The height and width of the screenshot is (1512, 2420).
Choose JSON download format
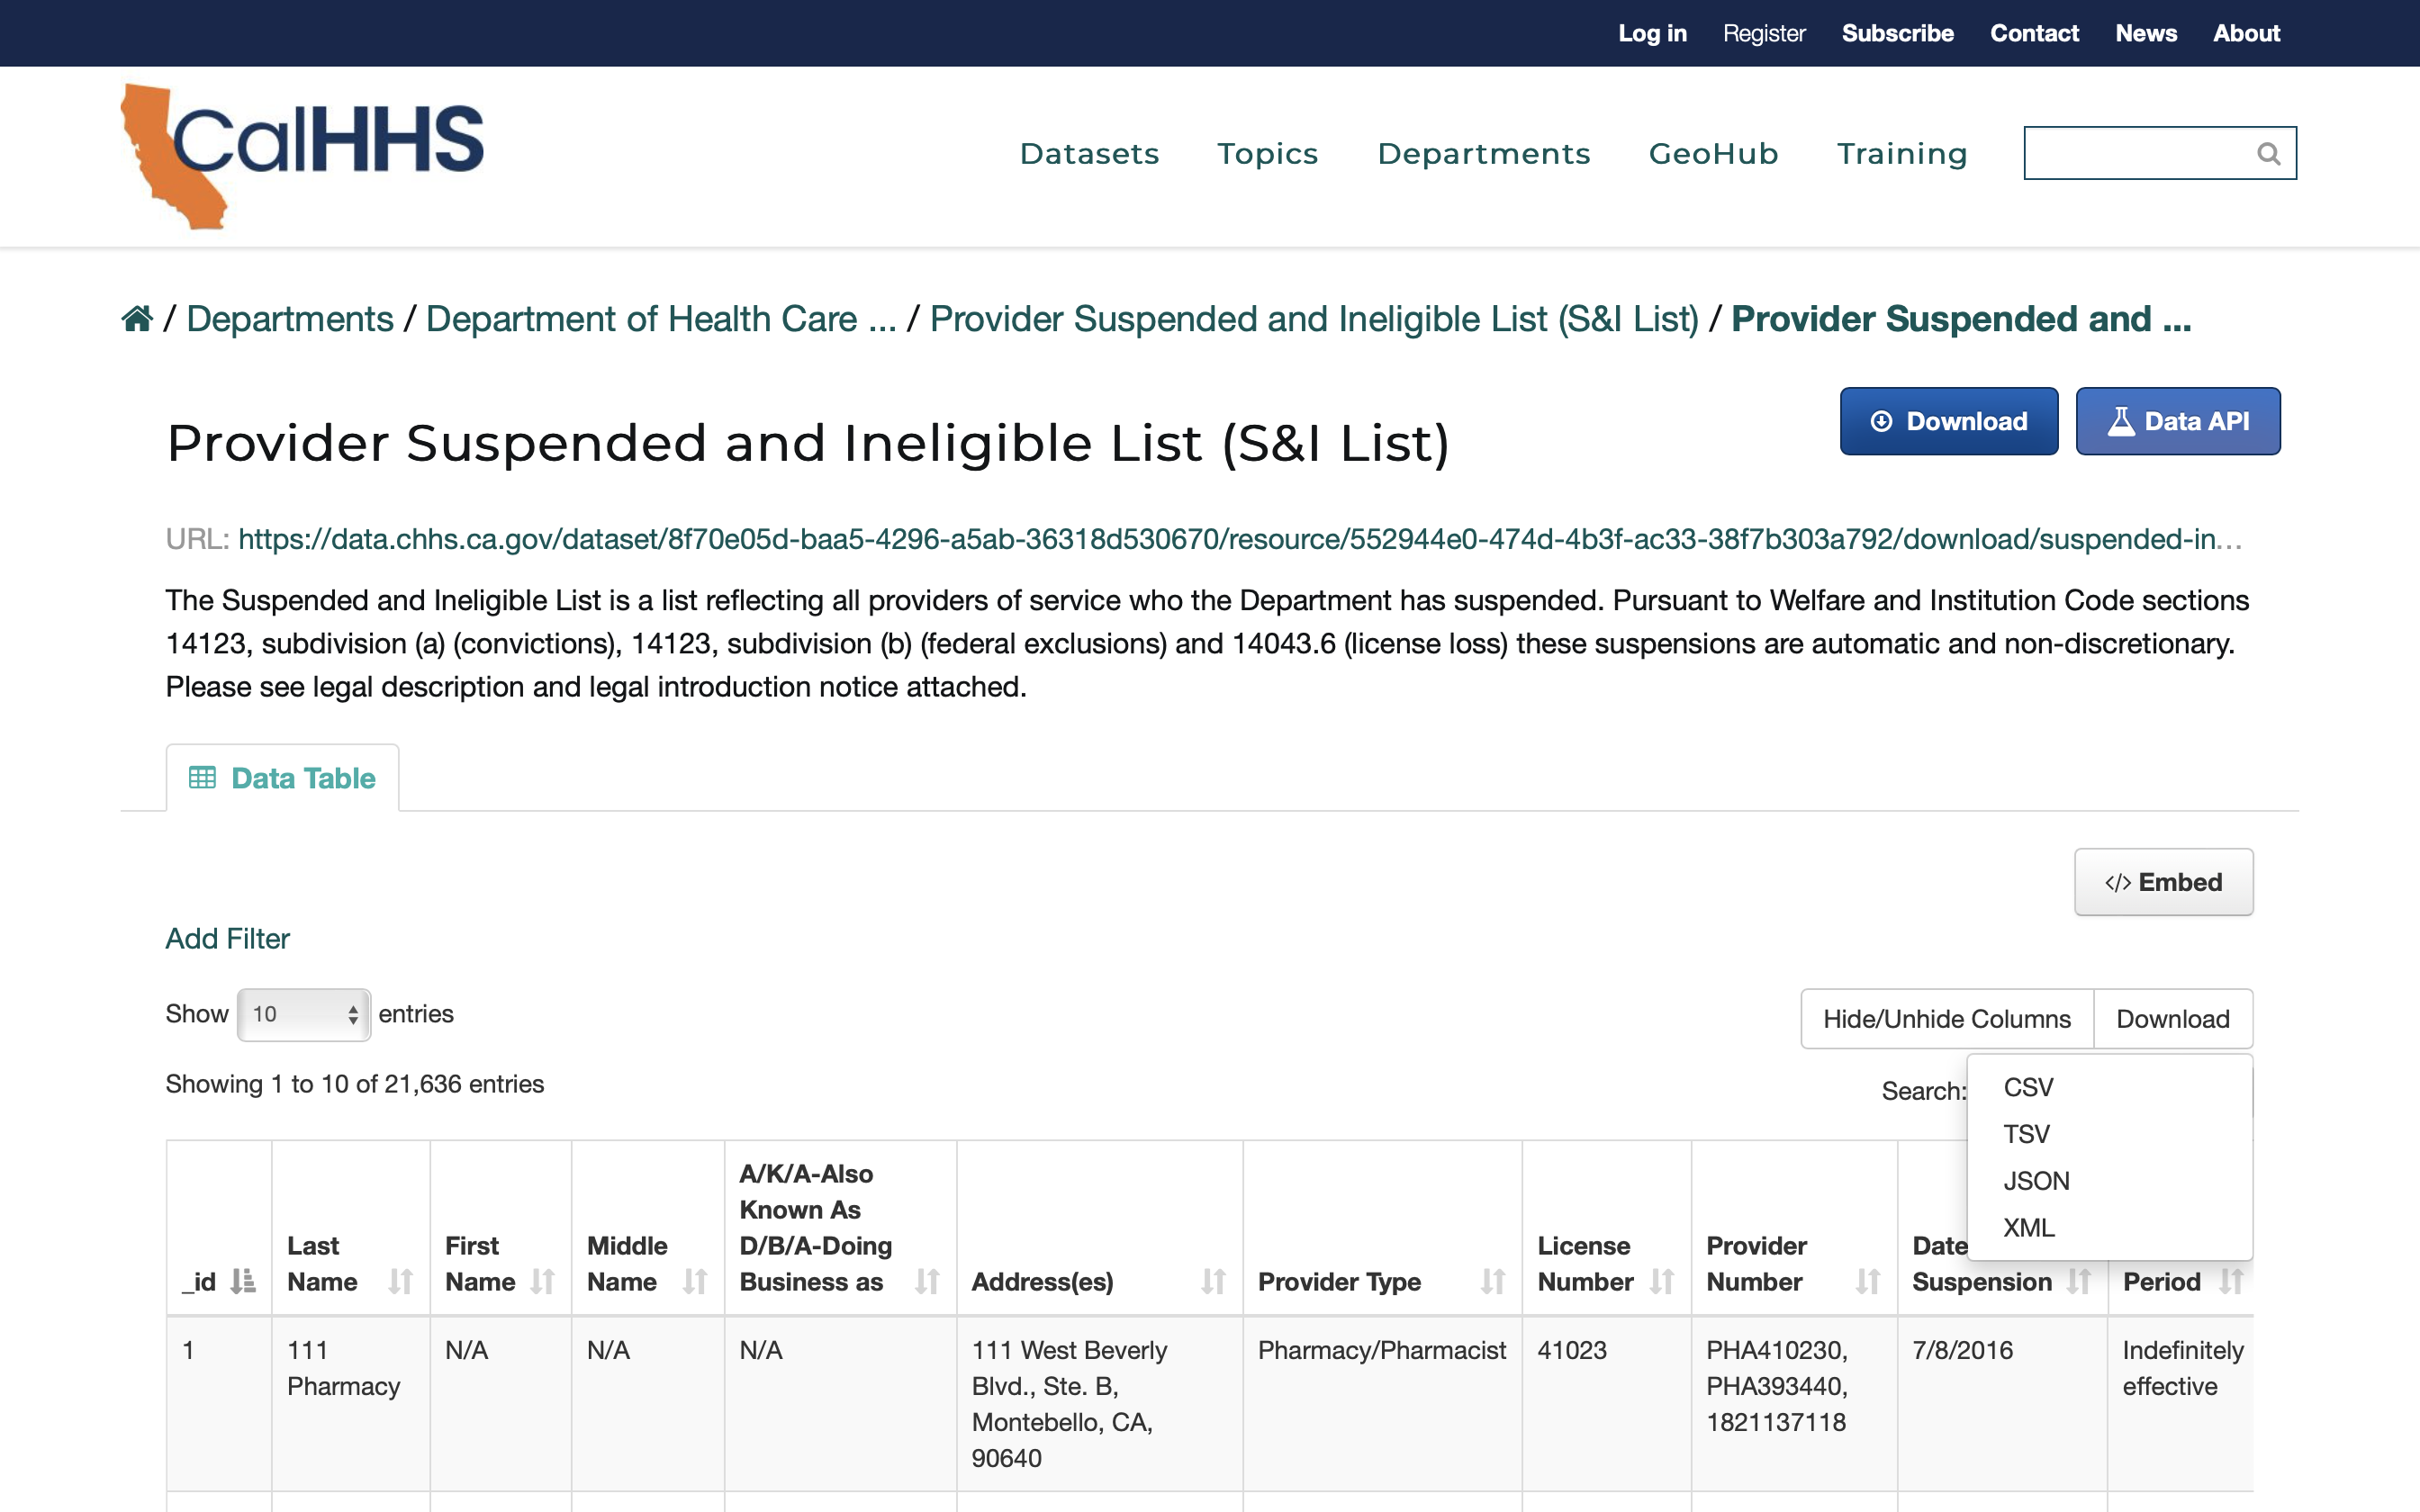click(2036, 1181)
